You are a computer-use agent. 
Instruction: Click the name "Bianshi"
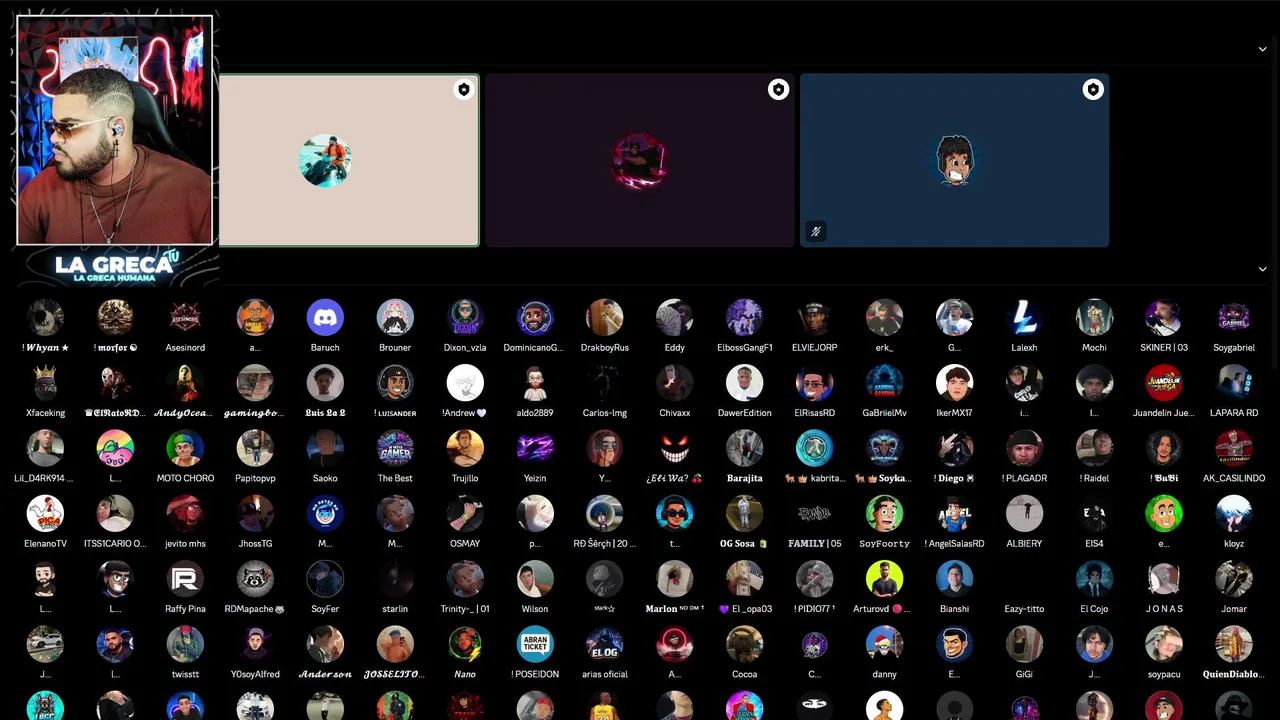click(x=954, y=609)
